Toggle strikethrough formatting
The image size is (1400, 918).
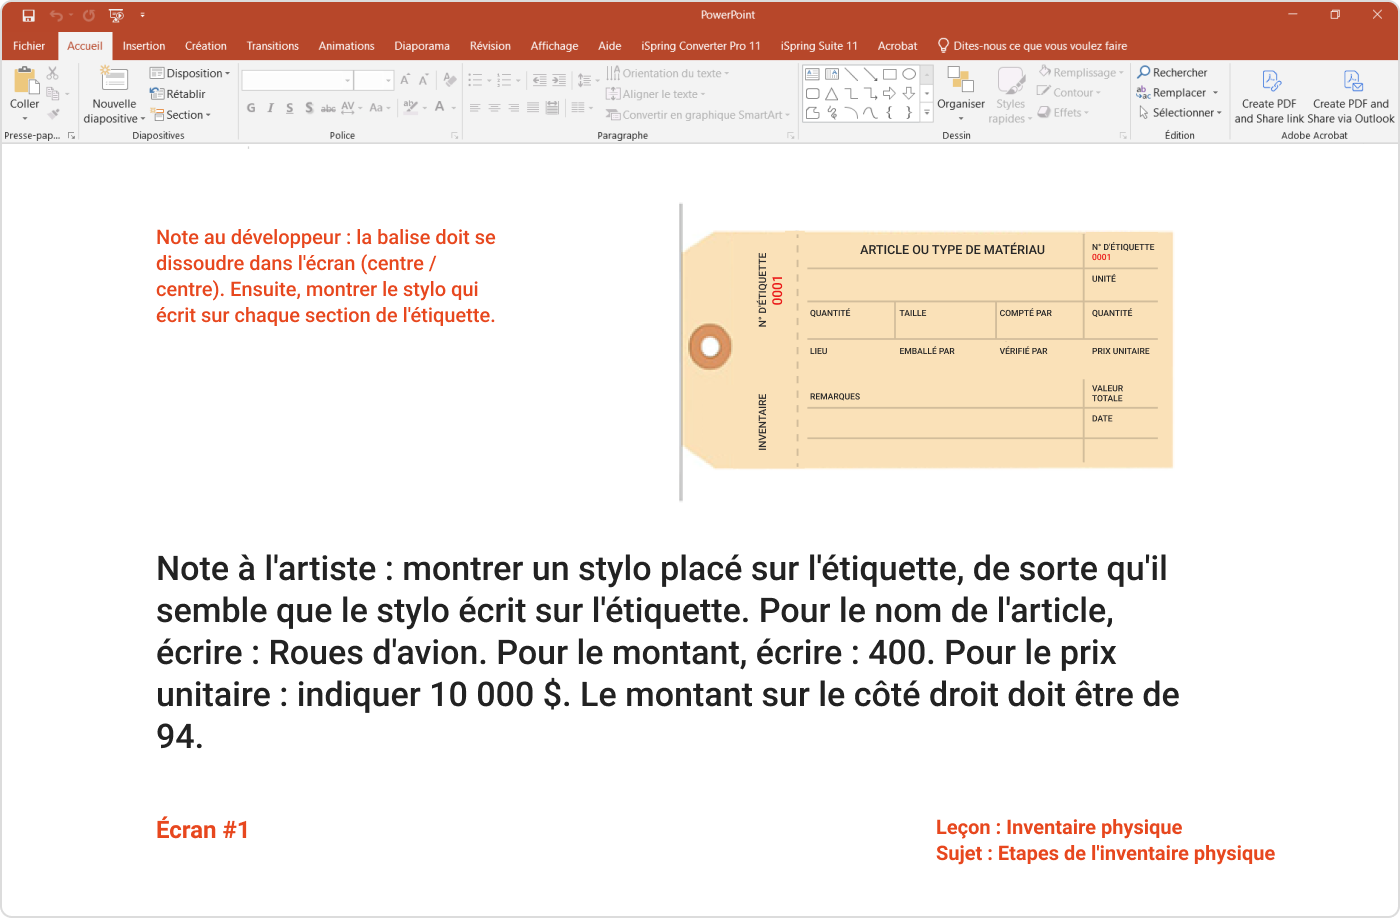point(328,107)
